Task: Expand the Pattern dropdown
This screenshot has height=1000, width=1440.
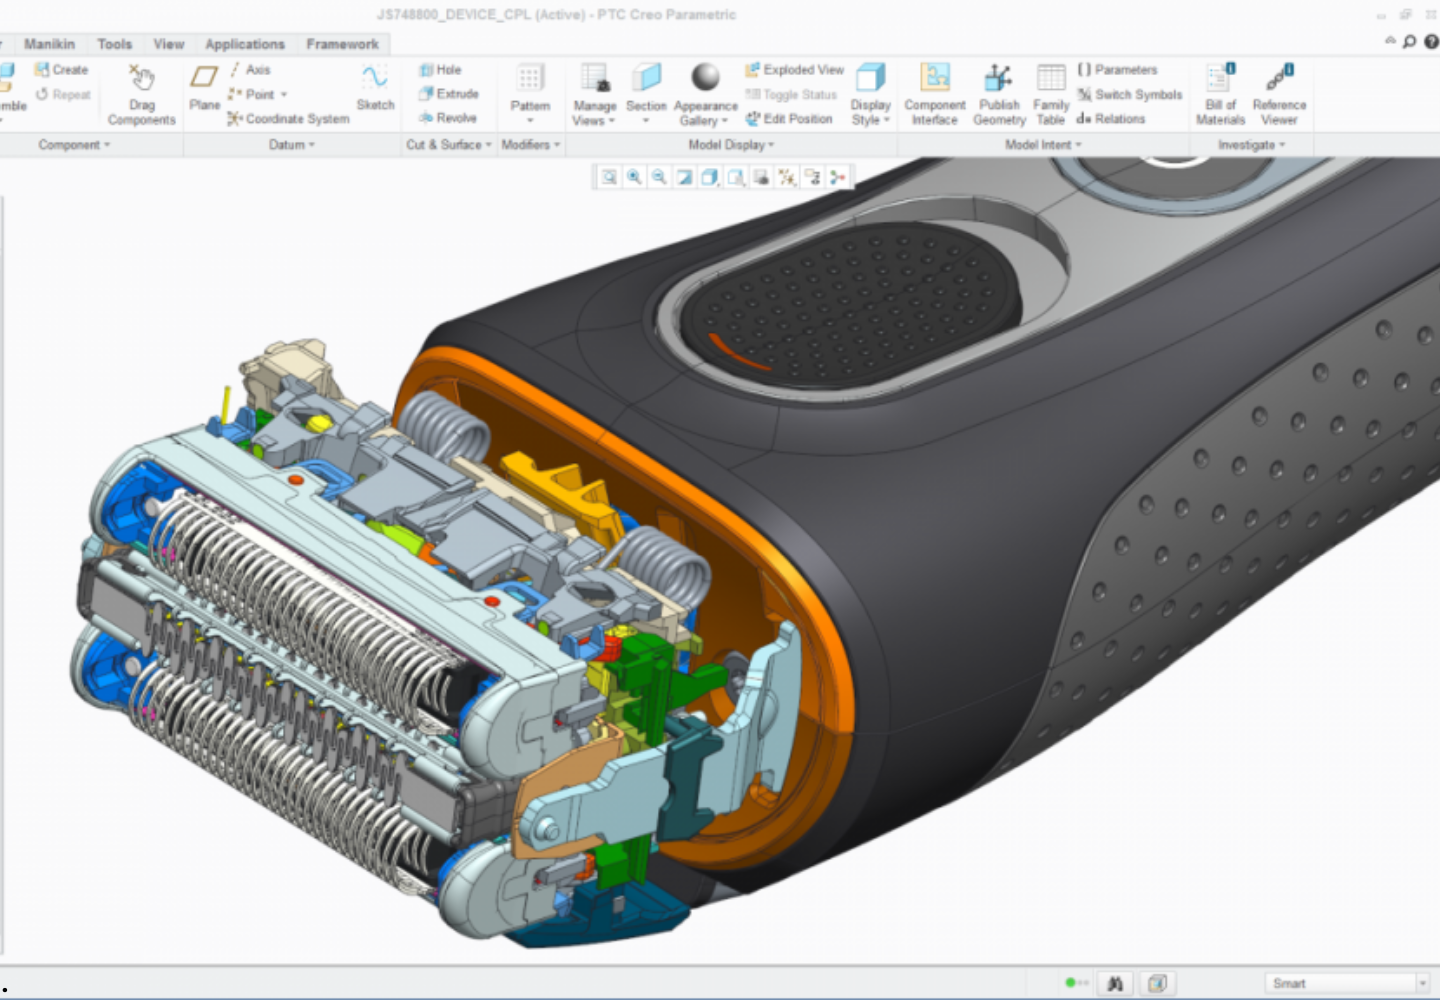Action: 530,121
